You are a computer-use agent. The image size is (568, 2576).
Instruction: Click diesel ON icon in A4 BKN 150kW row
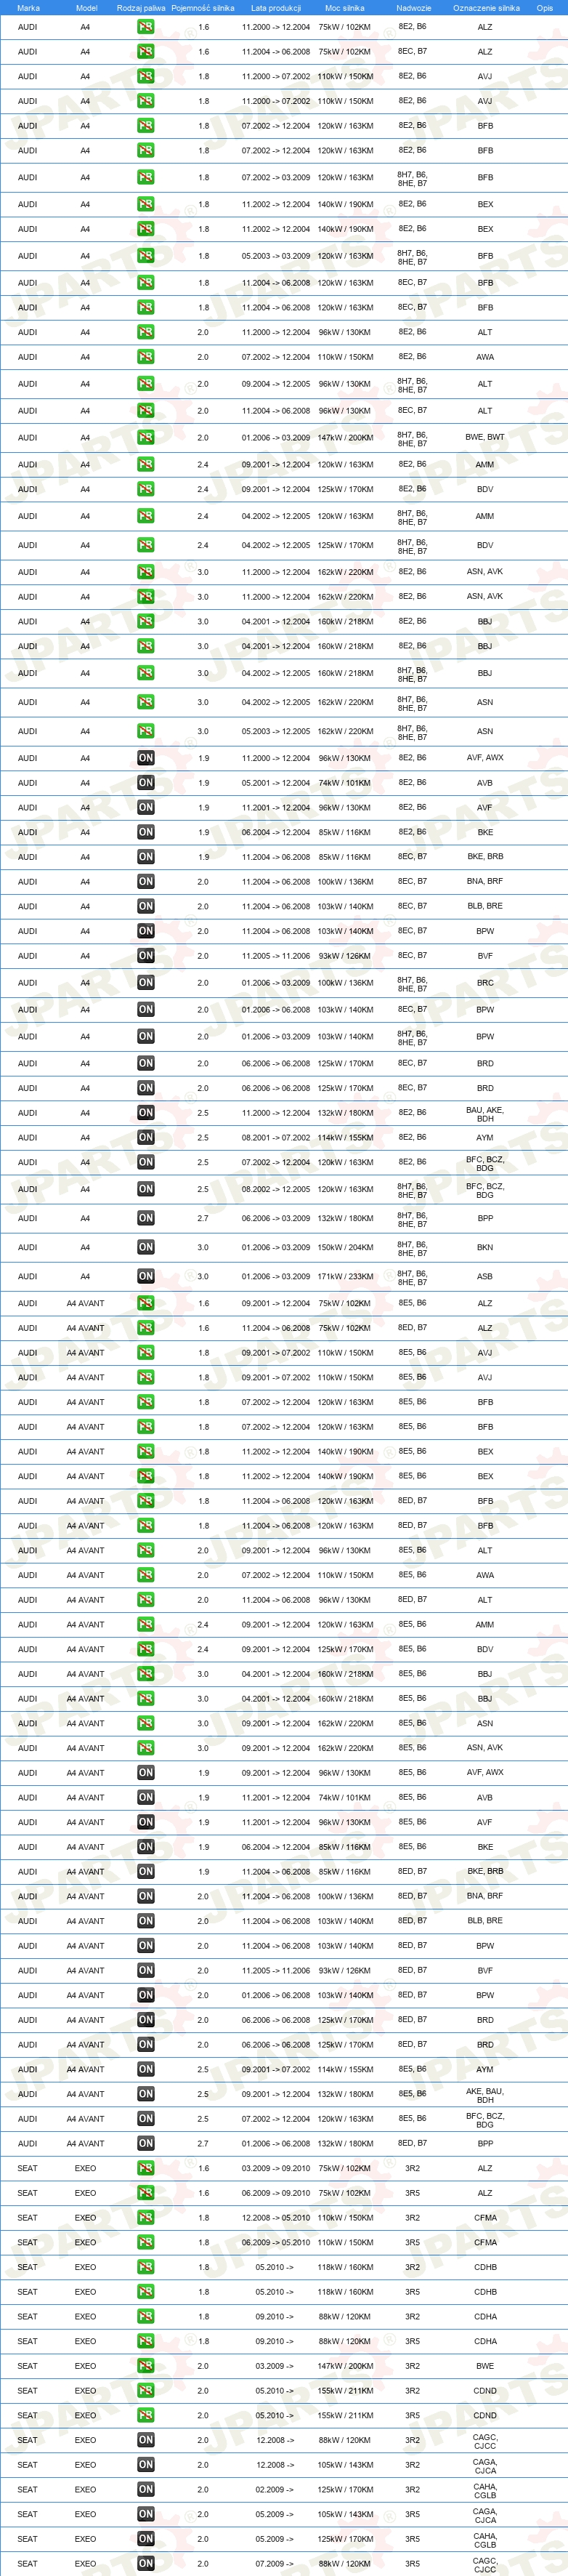(x=146, y=1248)
